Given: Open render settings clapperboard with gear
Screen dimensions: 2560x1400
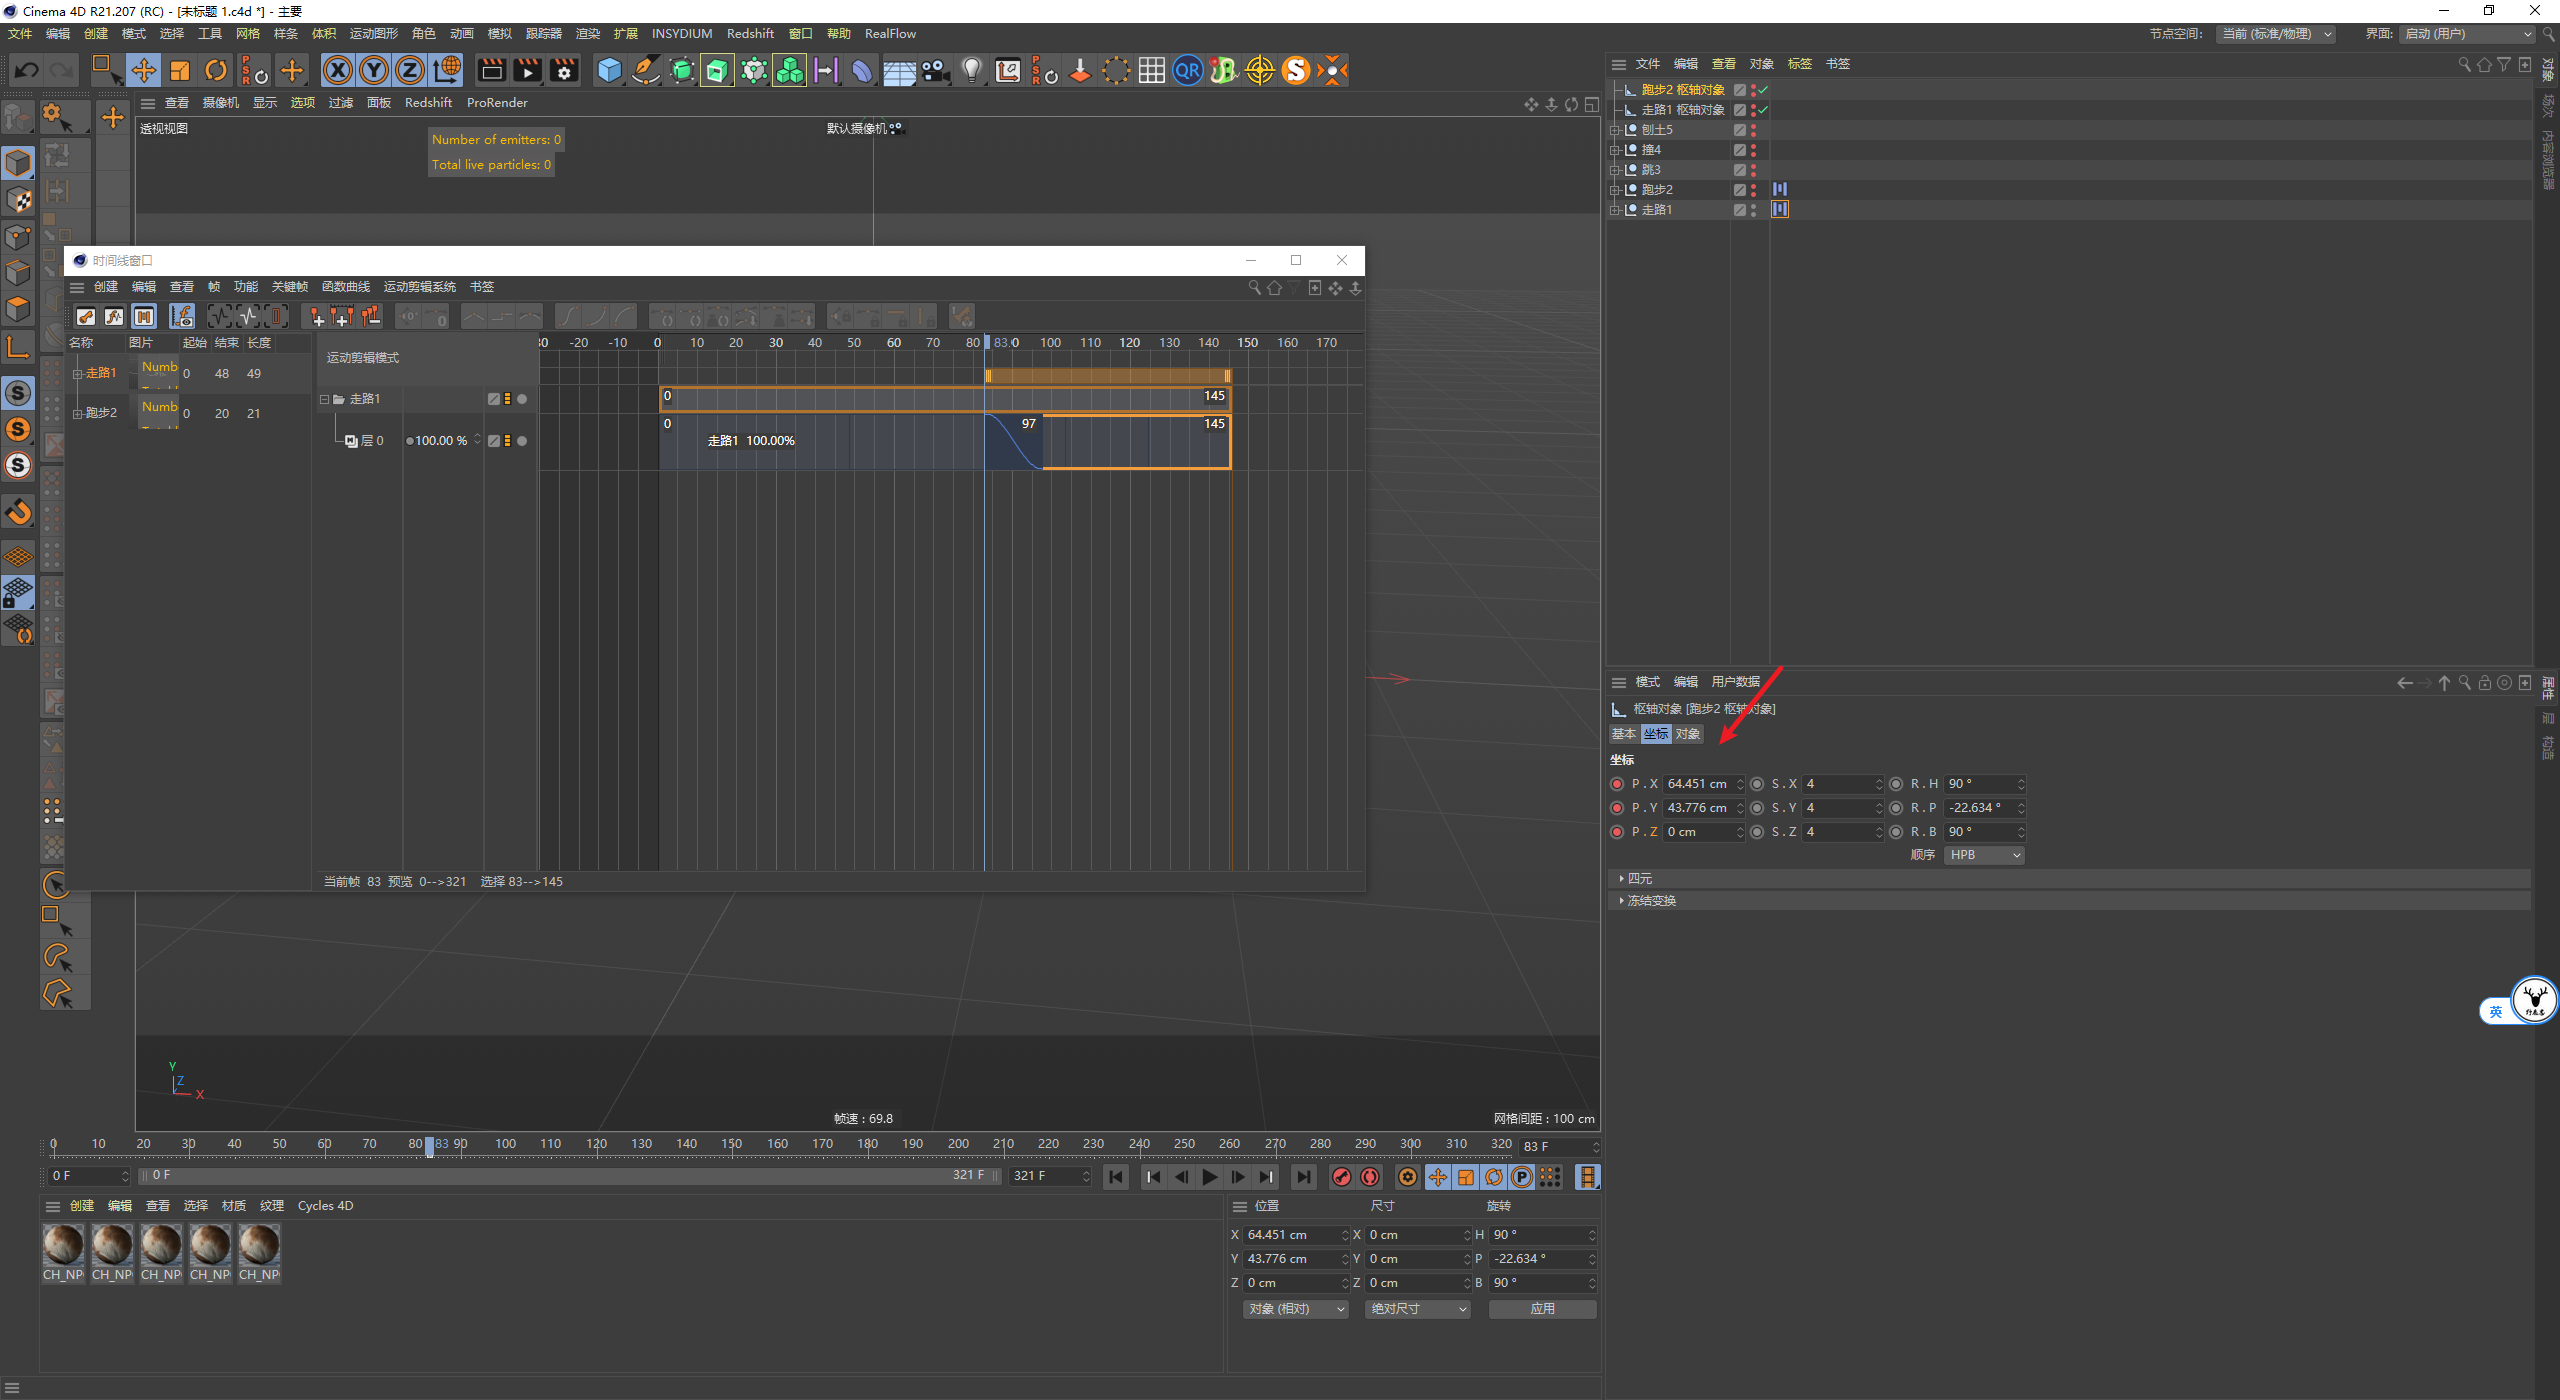Looking at the screenshot, I should pyautogui.click(x=565, y=70).
